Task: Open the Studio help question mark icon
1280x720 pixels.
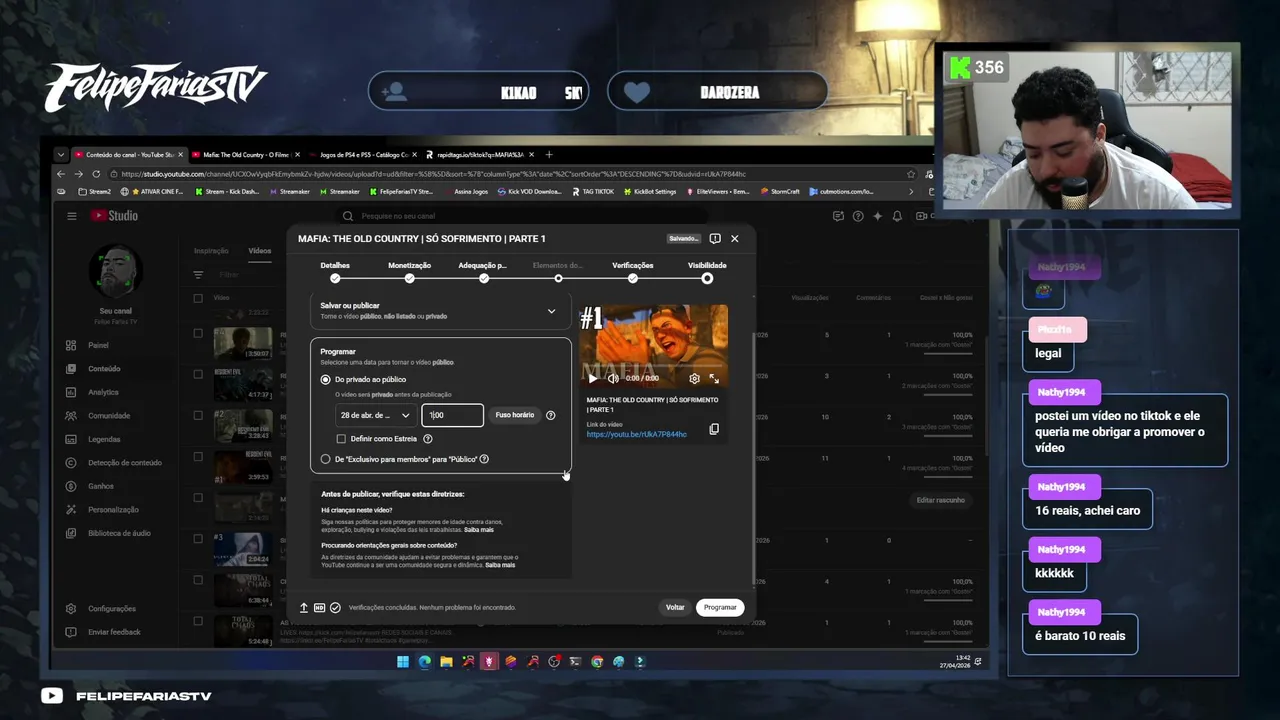Action: click(x=858, y=216)
